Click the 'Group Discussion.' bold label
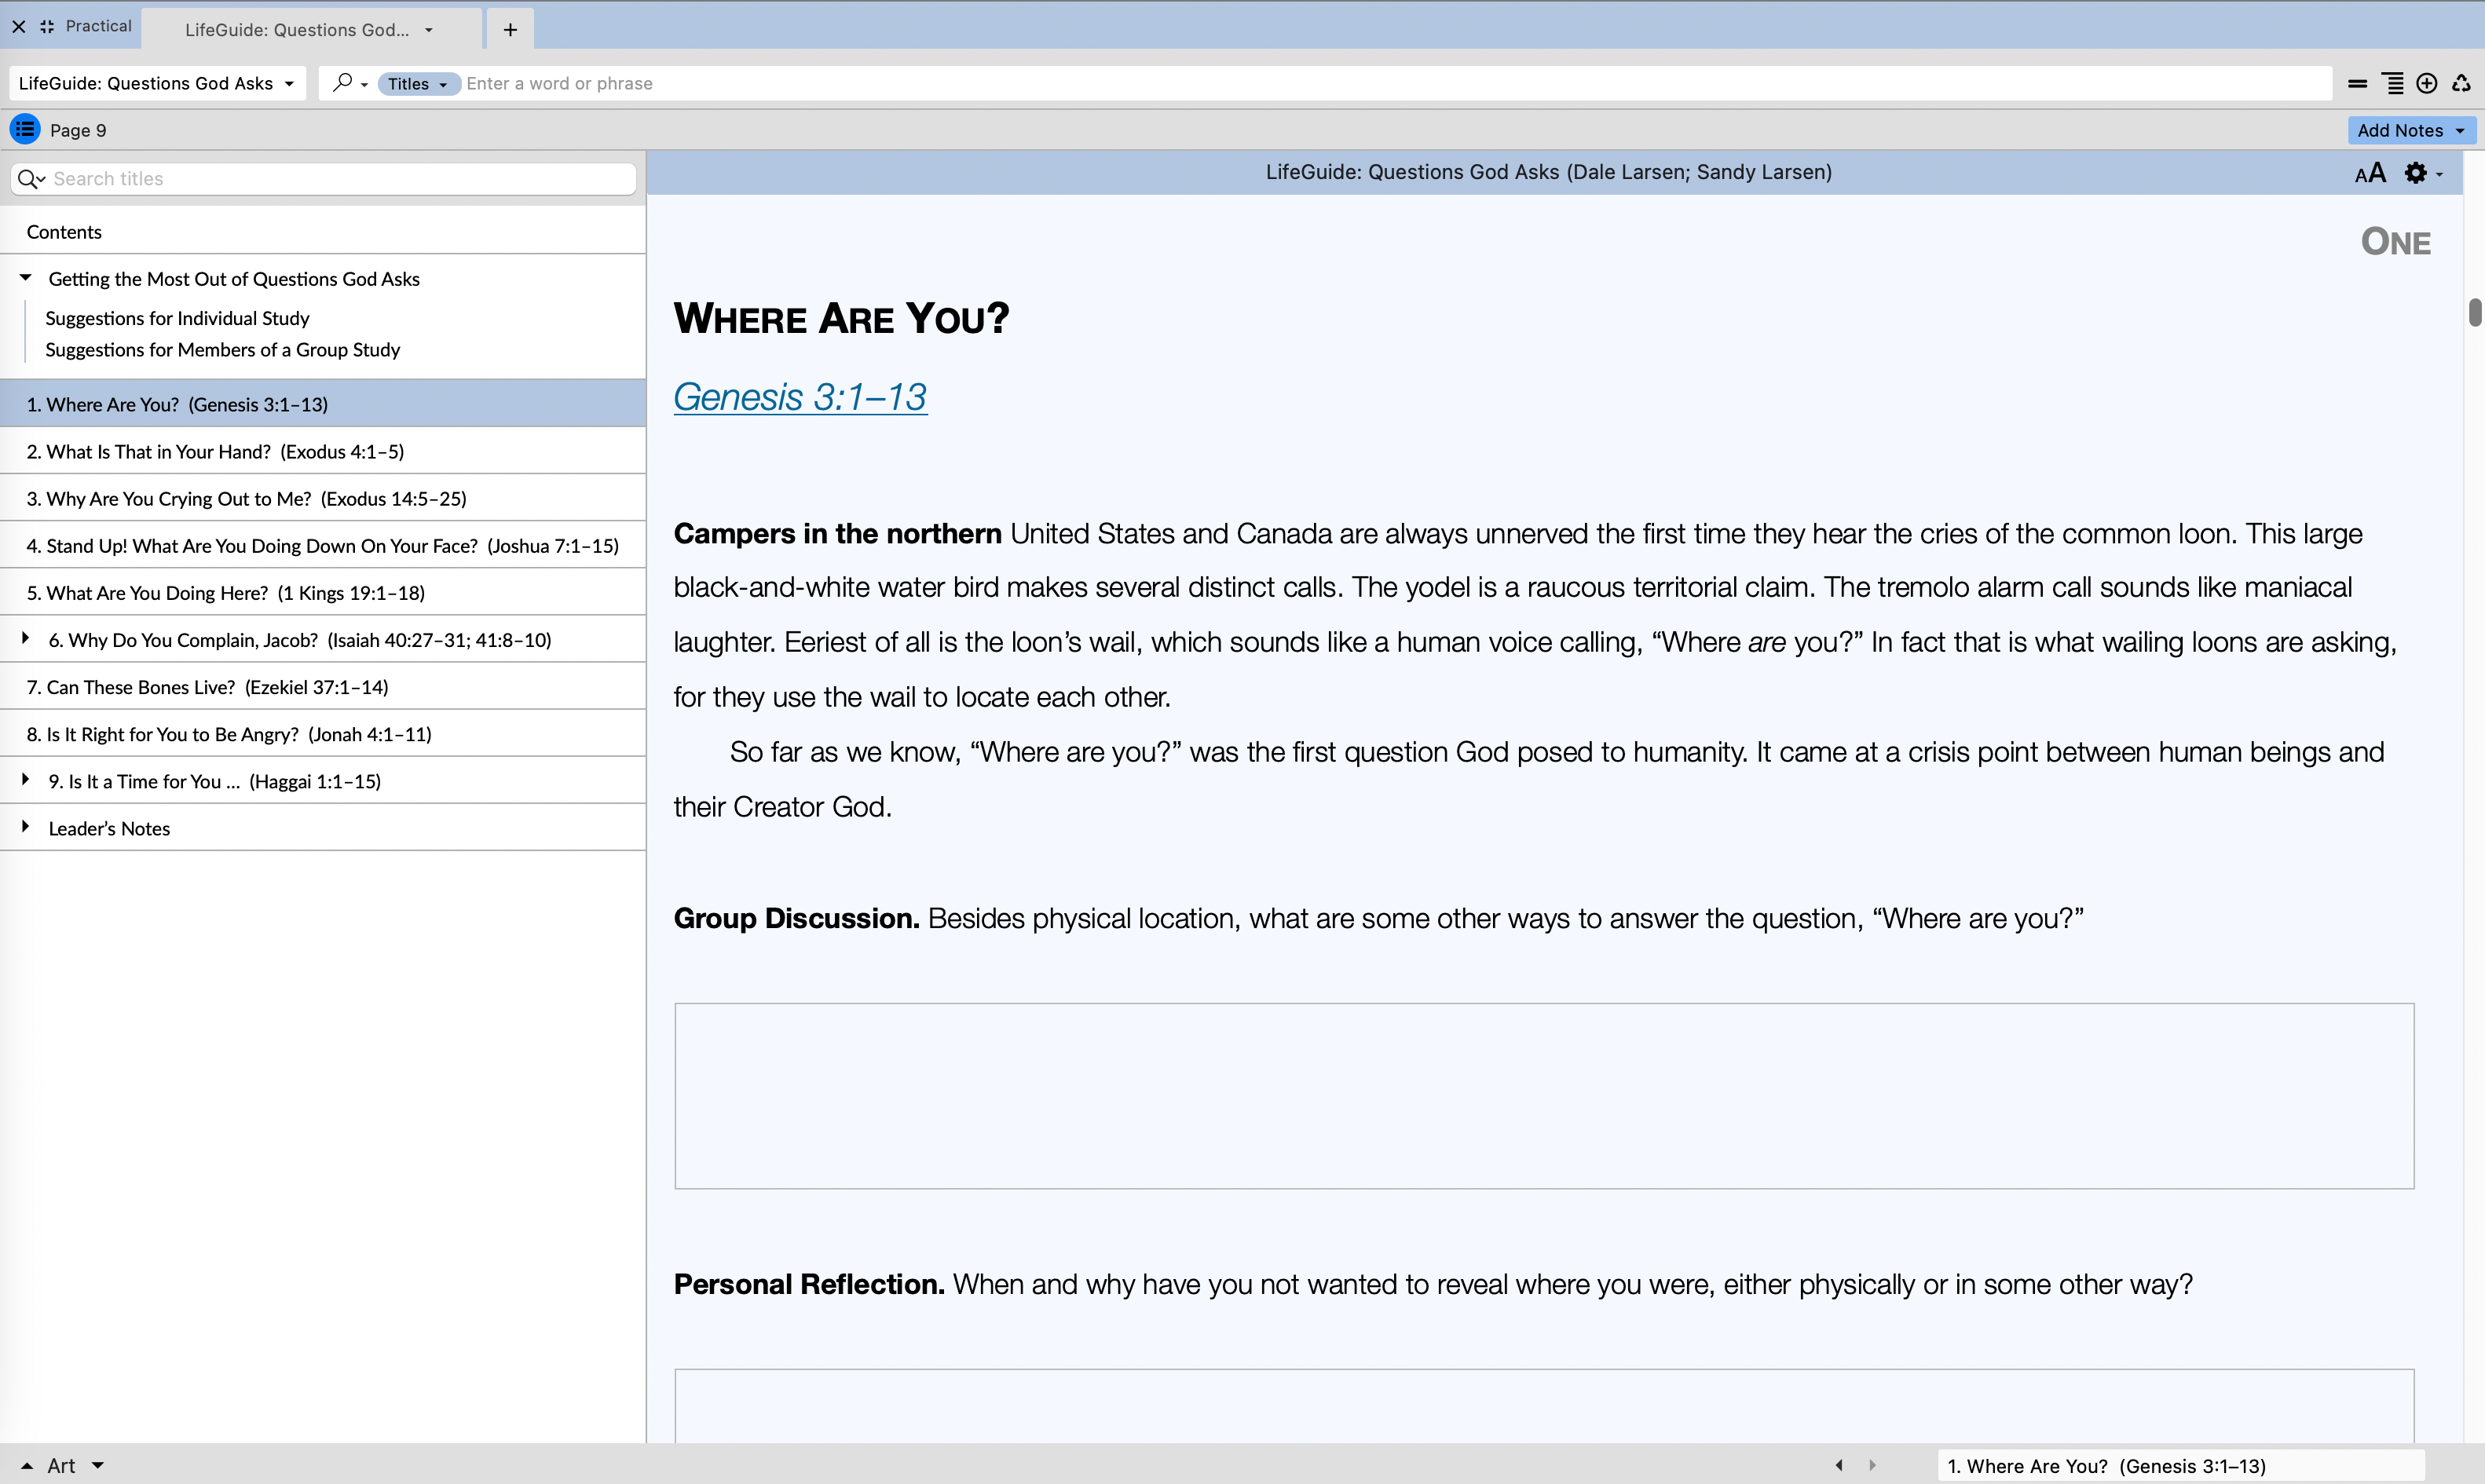The height and width of the screenshot is (1484, 2485). (796, 918)
